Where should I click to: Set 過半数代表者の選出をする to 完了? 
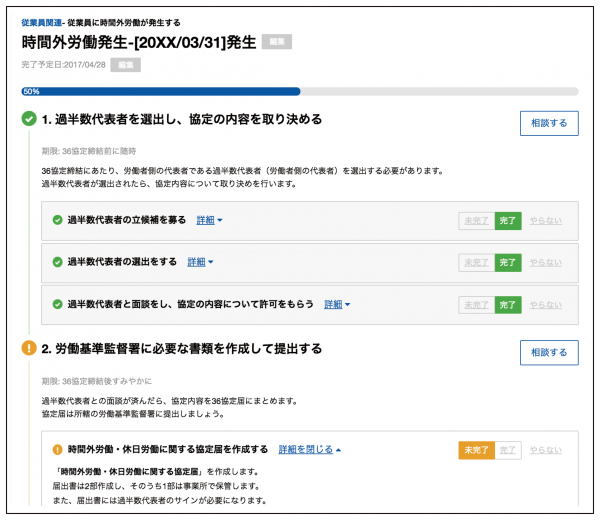coord(509,262)
